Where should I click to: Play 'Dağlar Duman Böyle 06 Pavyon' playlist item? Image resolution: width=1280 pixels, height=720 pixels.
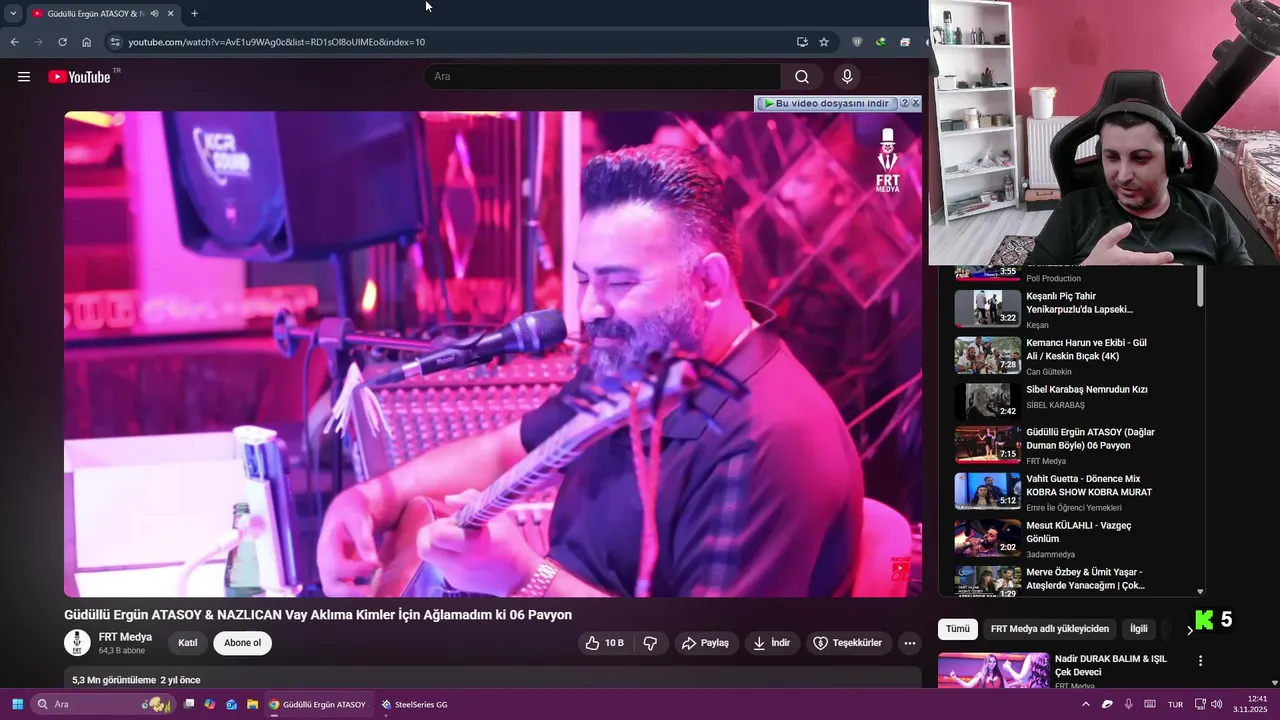click(x=1070, y=445)
